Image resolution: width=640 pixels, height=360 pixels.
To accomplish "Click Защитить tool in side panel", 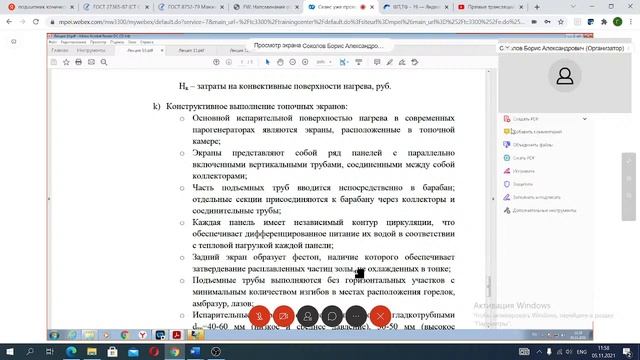I will [518, 184].
